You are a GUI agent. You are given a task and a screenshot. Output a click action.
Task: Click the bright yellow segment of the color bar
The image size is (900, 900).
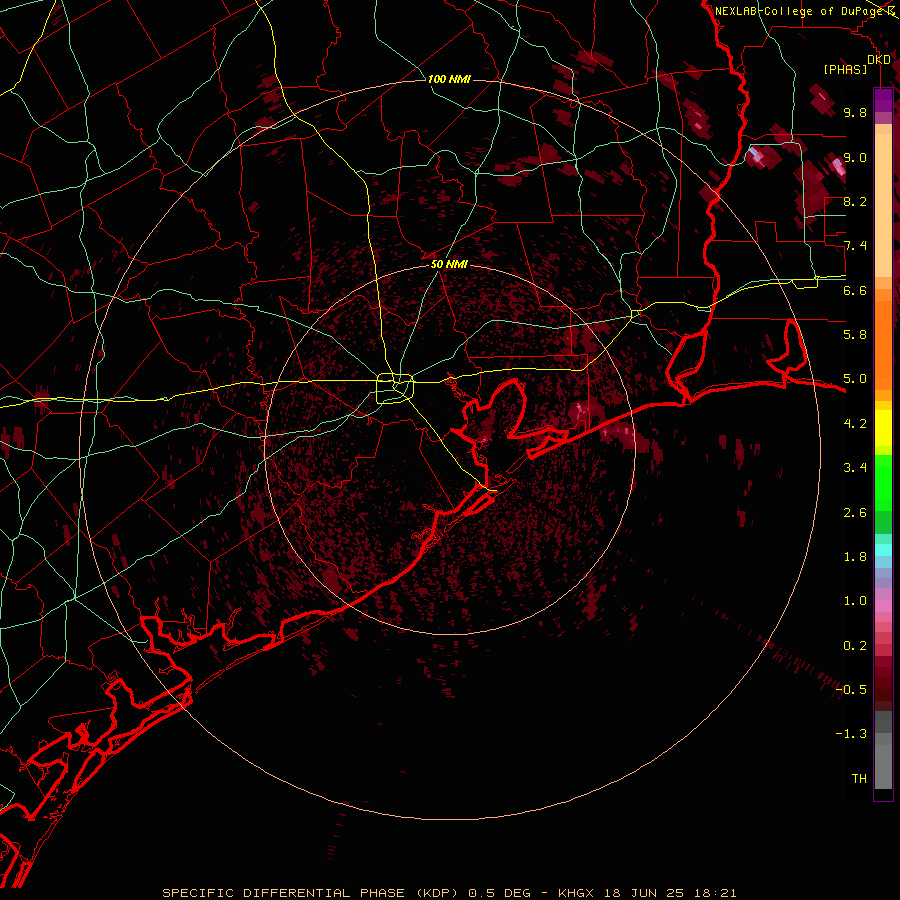[883, 428]
